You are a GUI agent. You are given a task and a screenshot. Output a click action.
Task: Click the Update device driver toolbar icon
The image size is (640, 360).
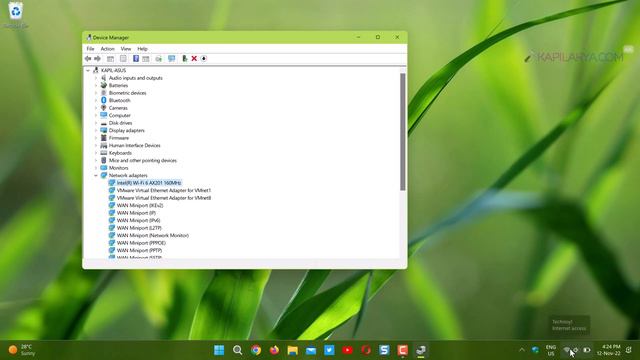pyautogui.click(x=184, y=59)
